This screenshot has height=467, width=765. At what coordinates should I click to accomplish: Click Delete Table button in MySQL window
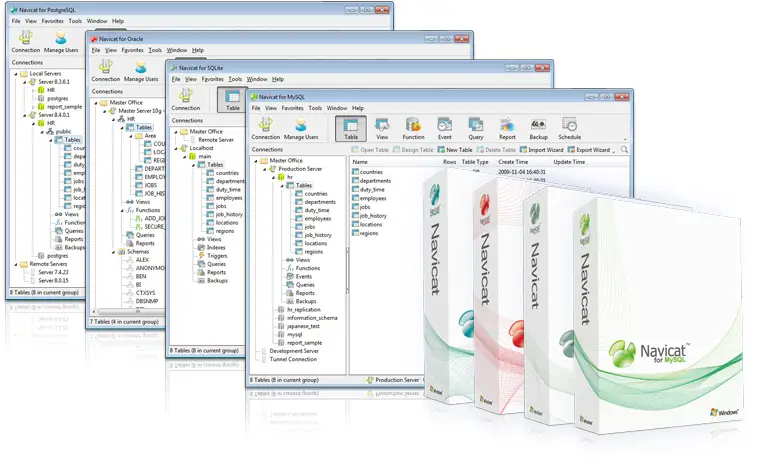[x=496, y=150]
